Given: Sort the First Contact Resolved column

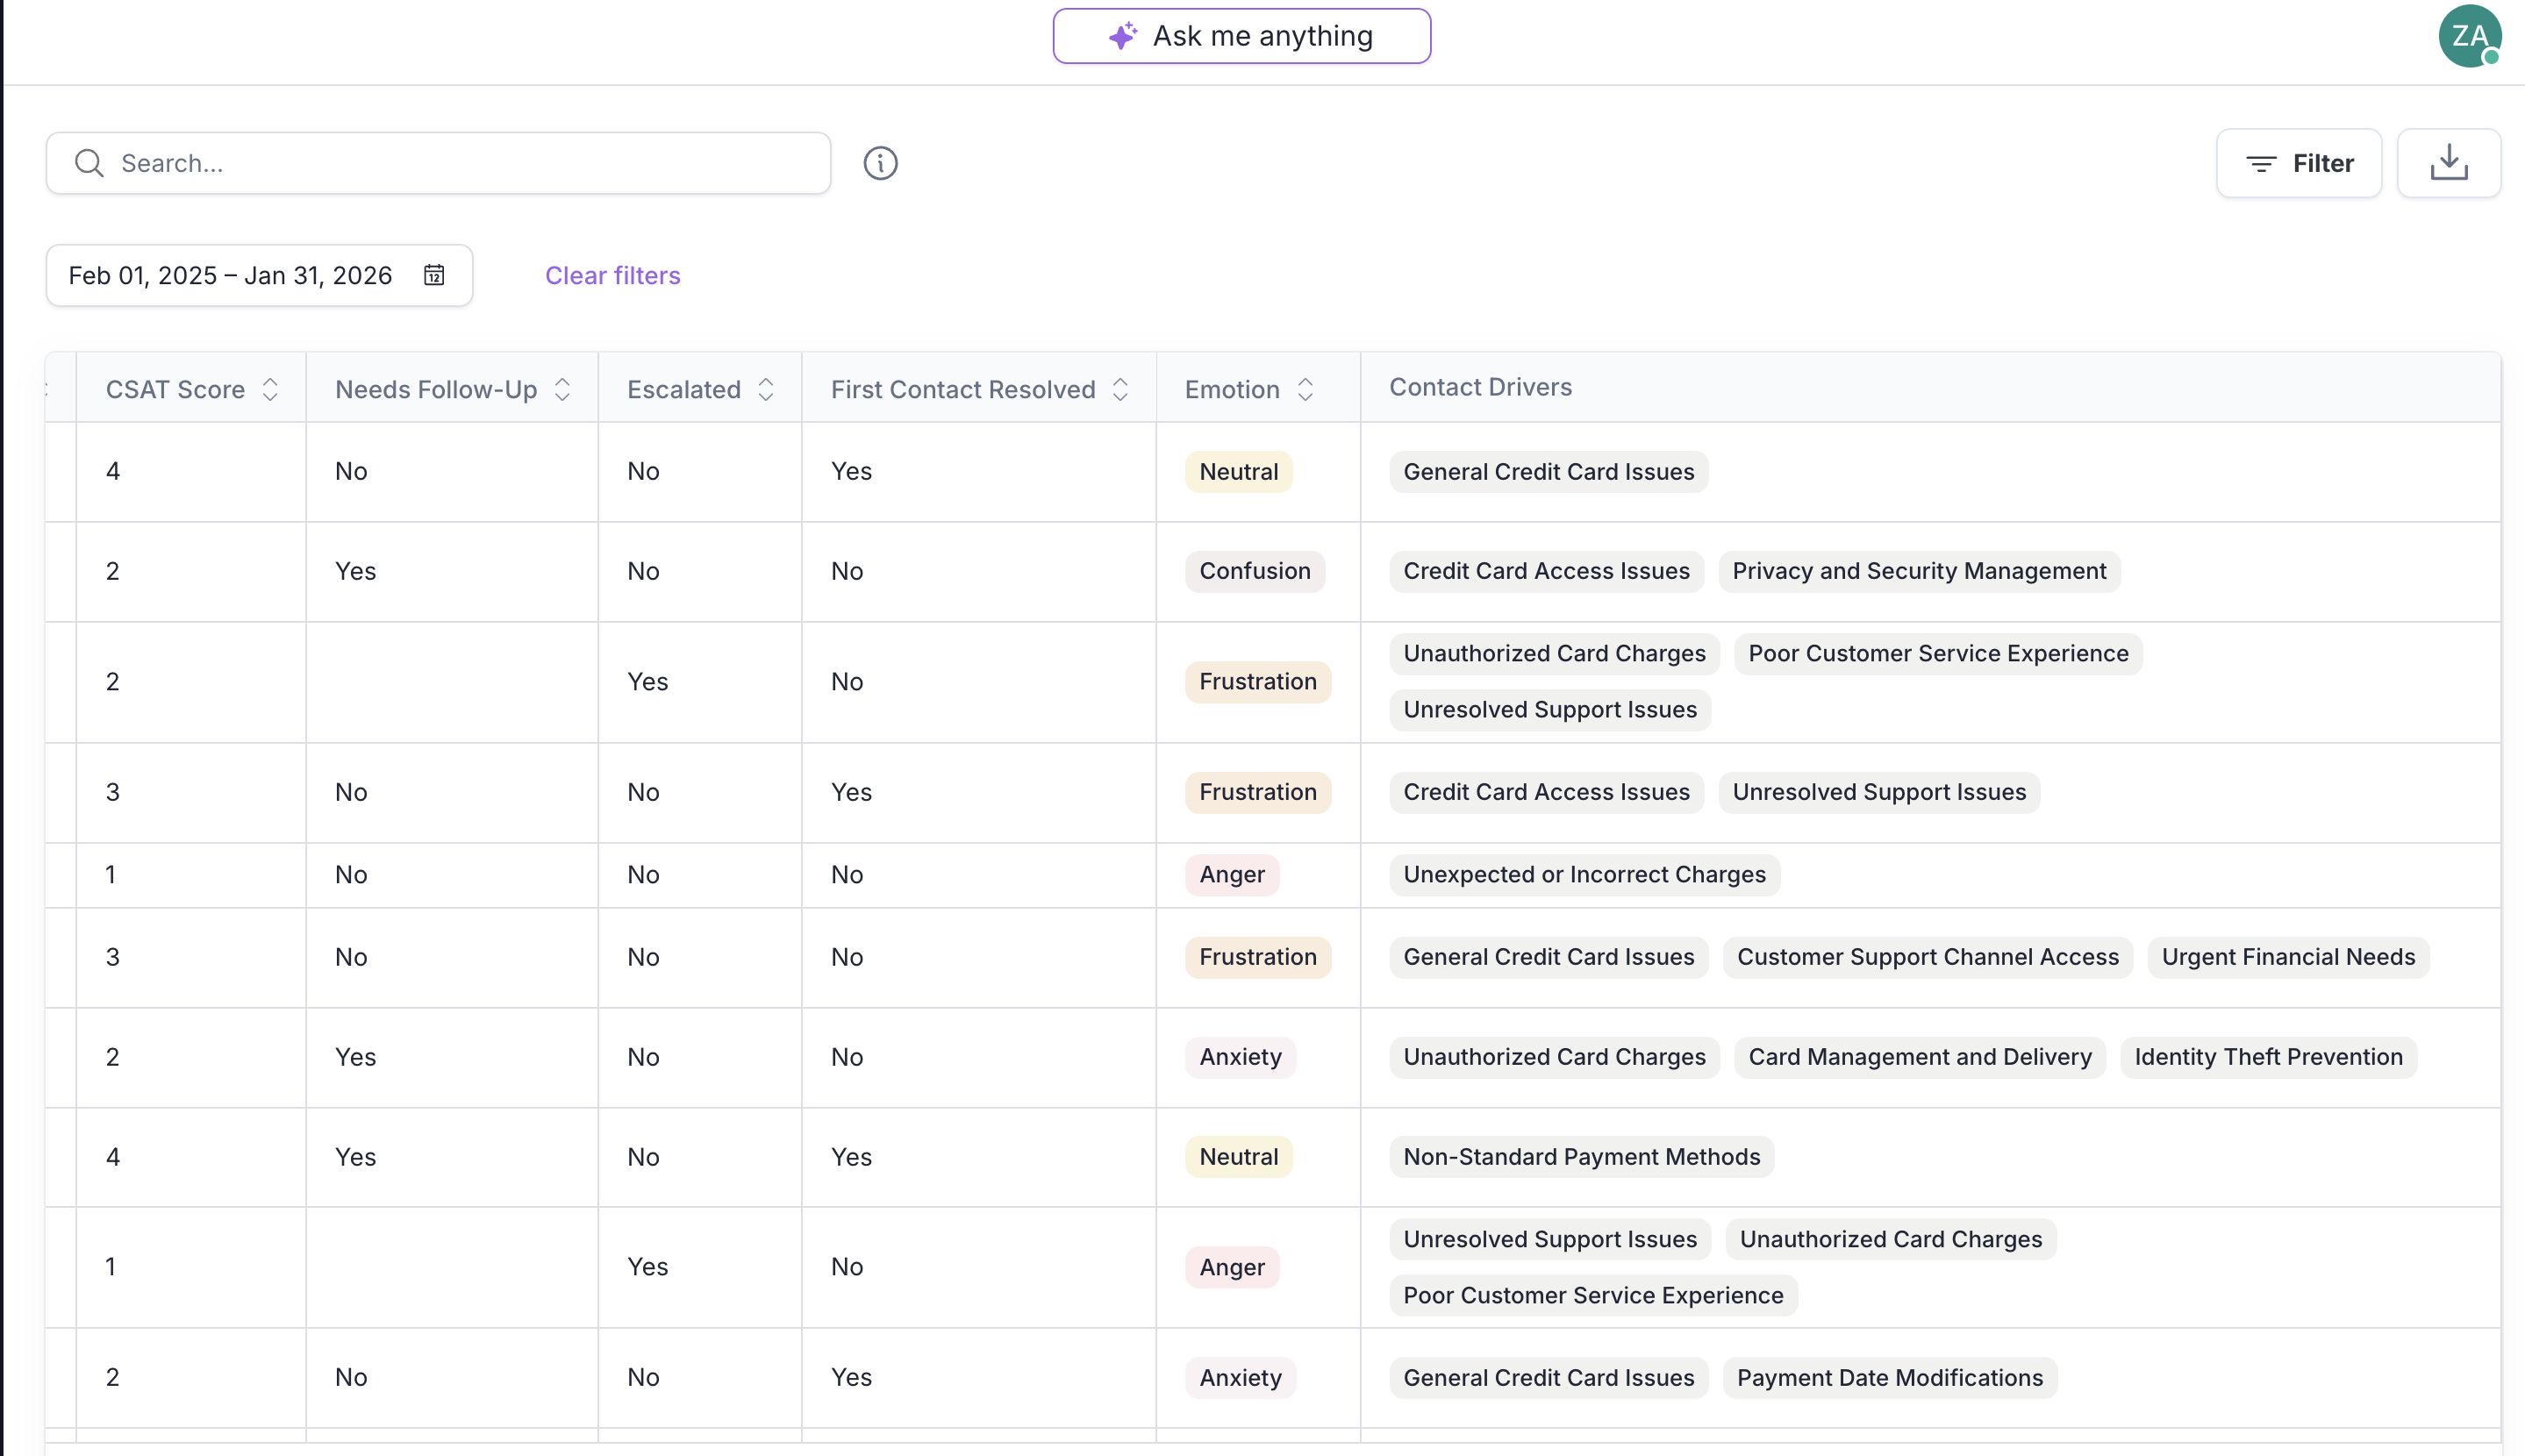Looking at the screenshot, I should [x=1120, y=390].
